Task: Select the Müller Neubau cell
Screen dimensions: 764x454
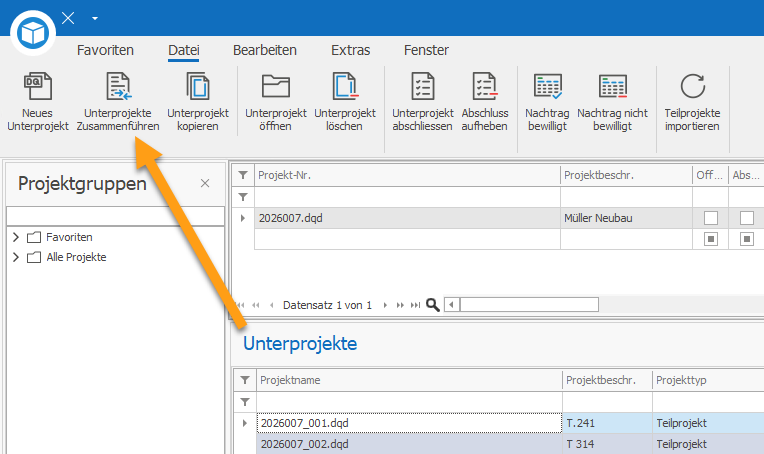Action: pos(626,218)
